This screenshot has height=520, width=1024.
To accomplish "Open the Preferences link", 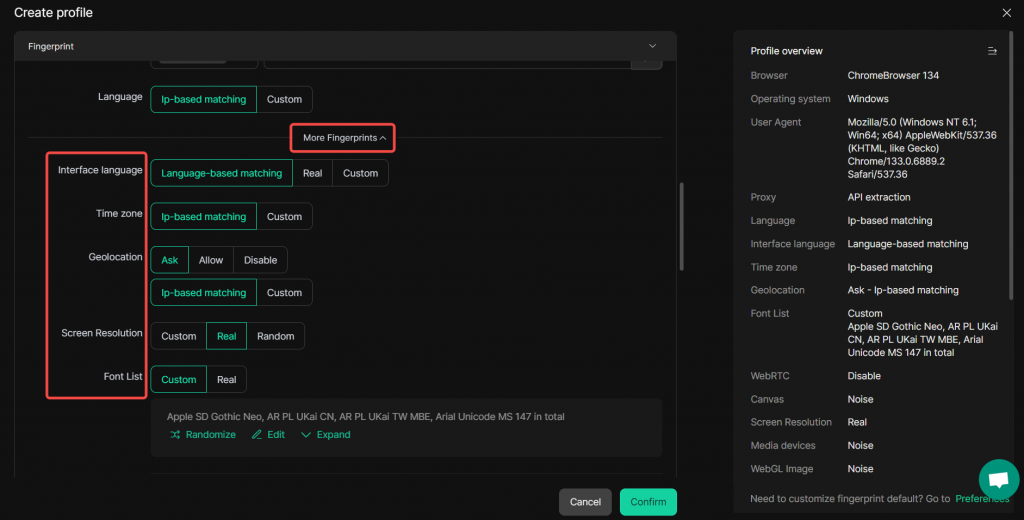I will [981, 499].
